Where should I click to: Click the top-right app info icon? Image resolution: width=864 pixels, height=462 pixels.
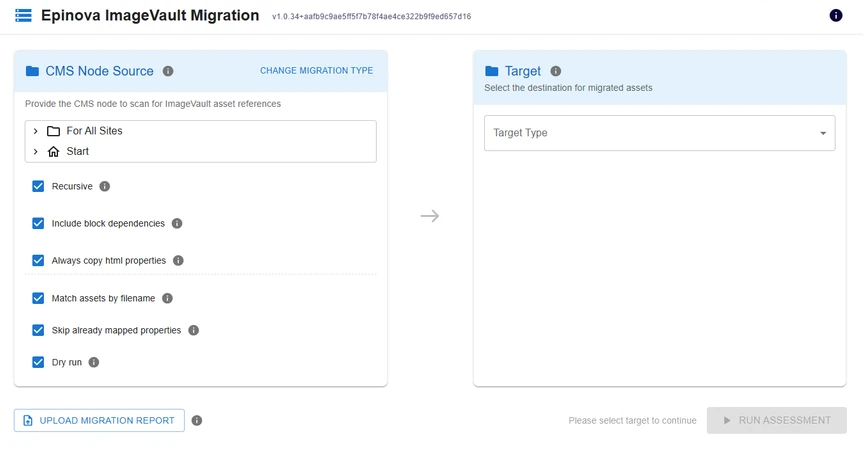click(835, 15)
